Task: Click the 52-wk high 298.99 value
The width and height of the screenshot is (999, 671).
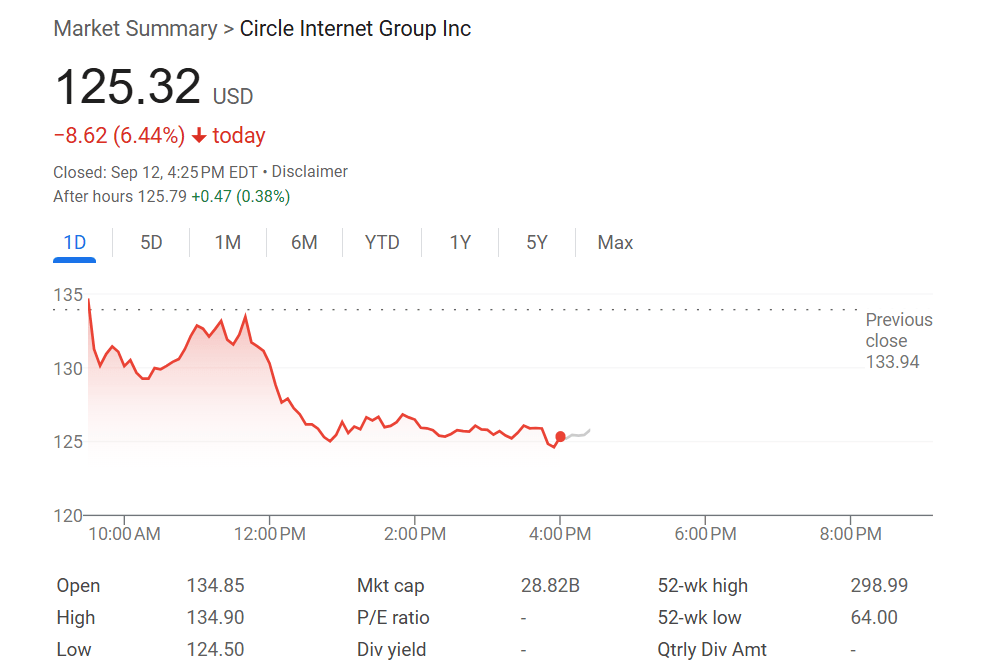Action: [x=879, y=586]
